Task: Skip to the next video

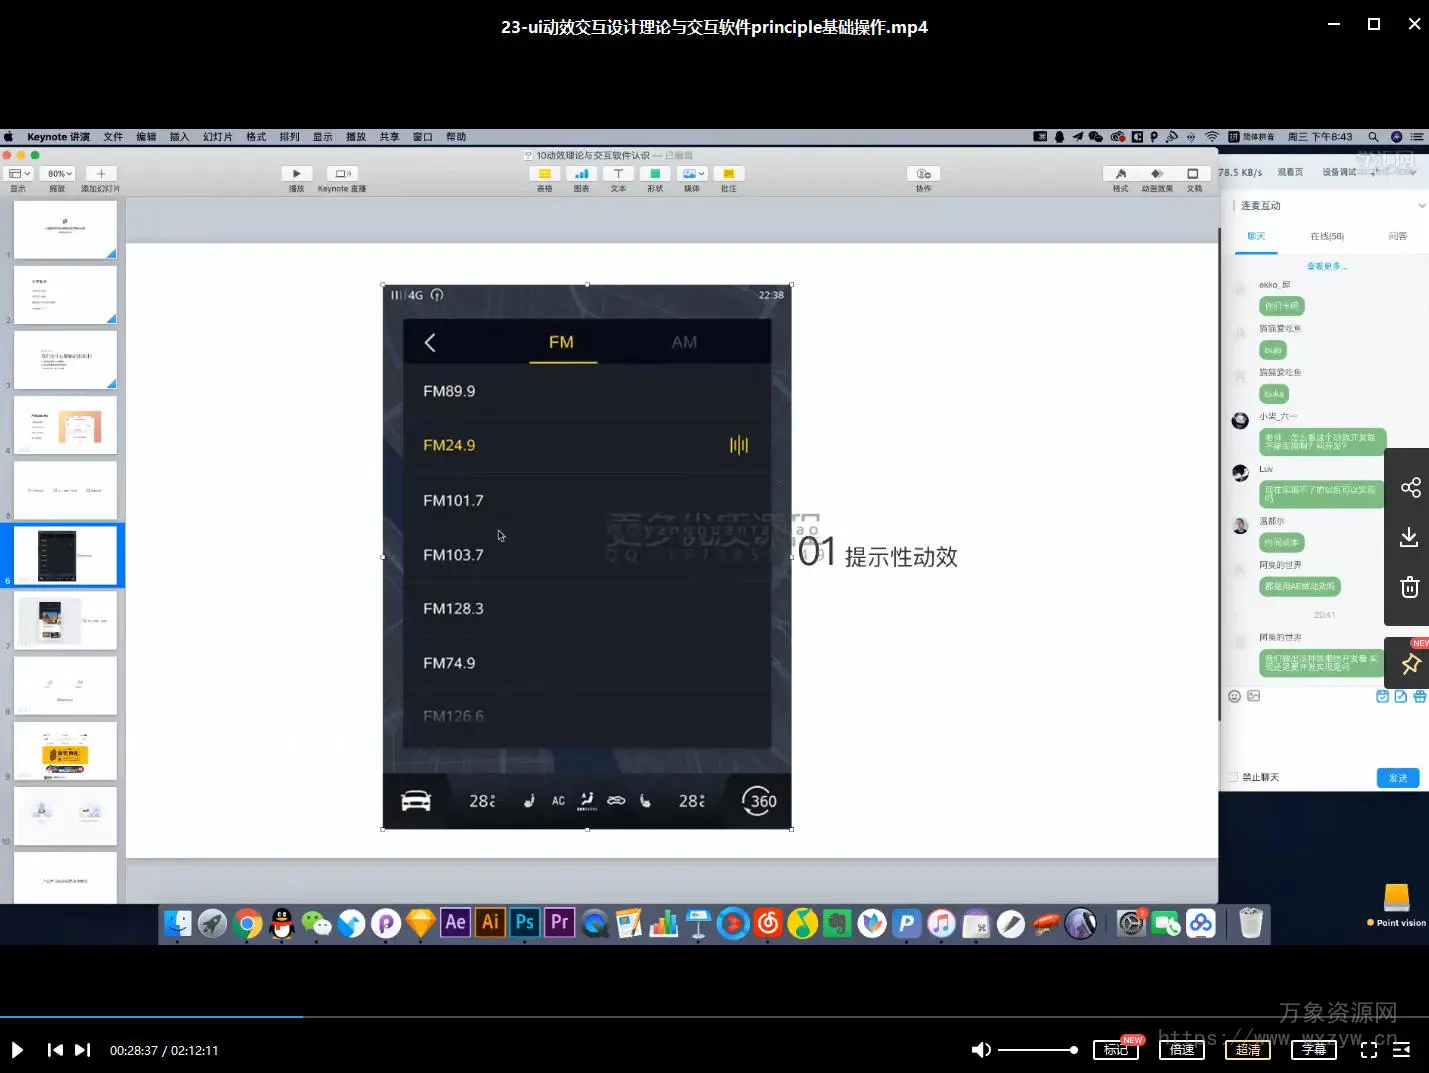Action: (x=83, y=1050)
